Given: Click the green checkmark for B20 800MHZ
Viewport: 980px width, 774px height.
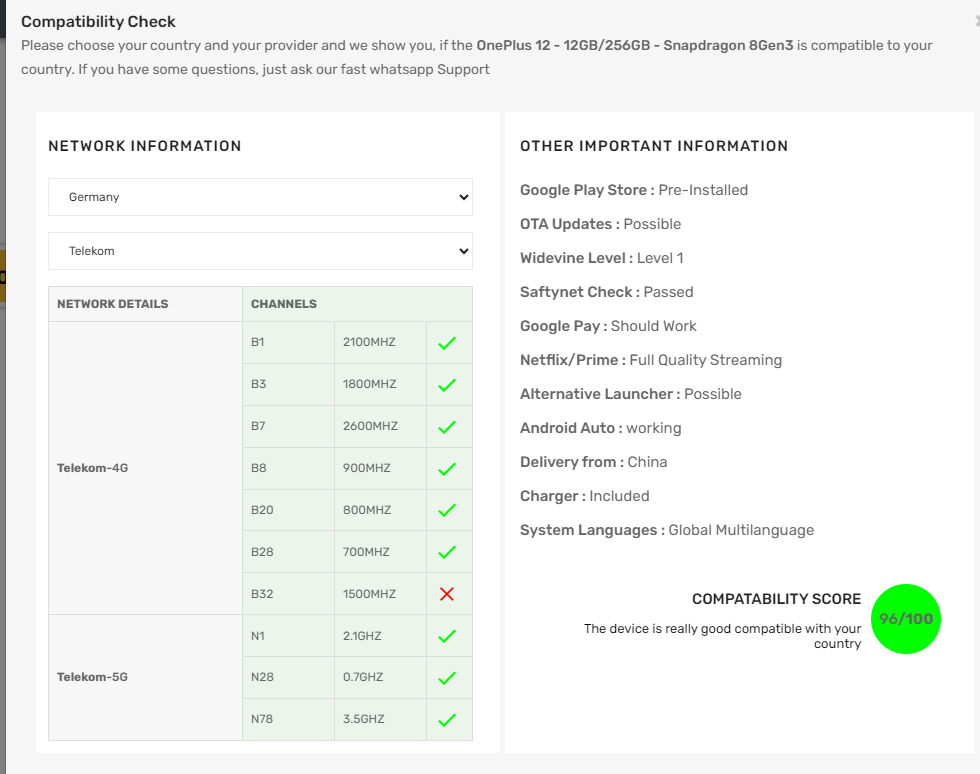Looking at the screenshot, I should pyautogui.click(x=447, y=510).
